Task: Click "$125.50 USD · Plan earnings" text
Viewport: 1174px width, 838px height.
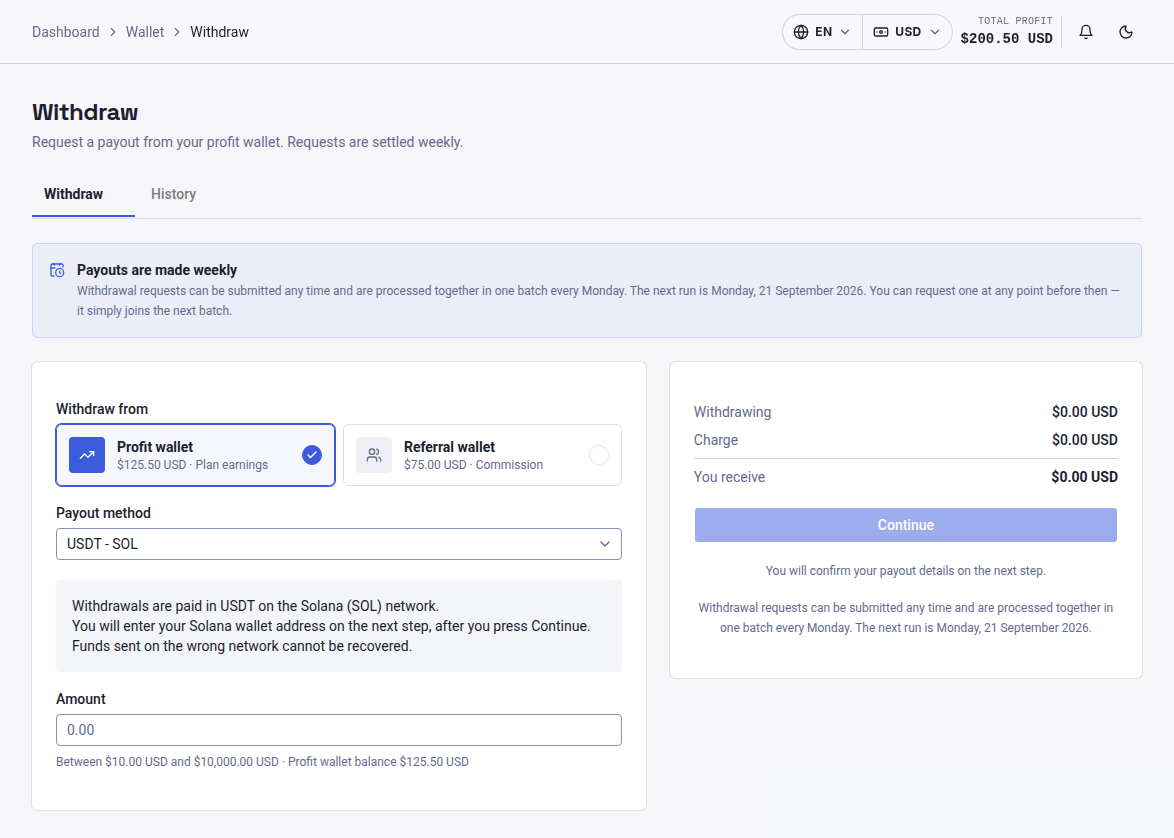Action: (x=192, y=465)
